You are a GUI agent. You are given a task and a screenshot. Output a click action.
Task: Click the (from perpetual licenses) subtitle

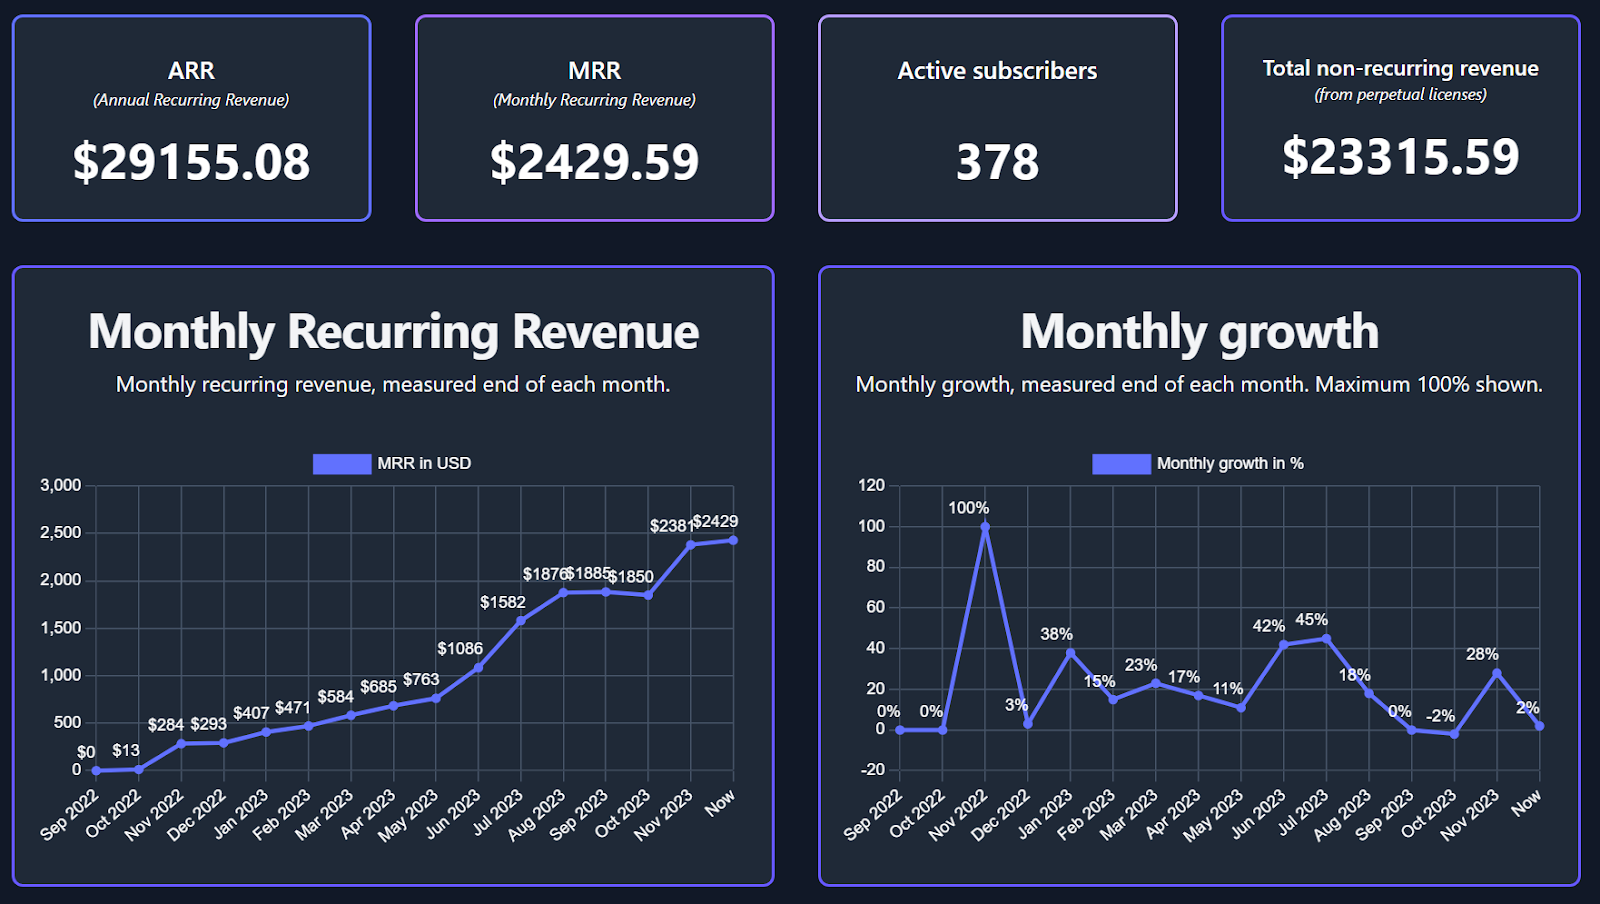[x=1400, y=95]
